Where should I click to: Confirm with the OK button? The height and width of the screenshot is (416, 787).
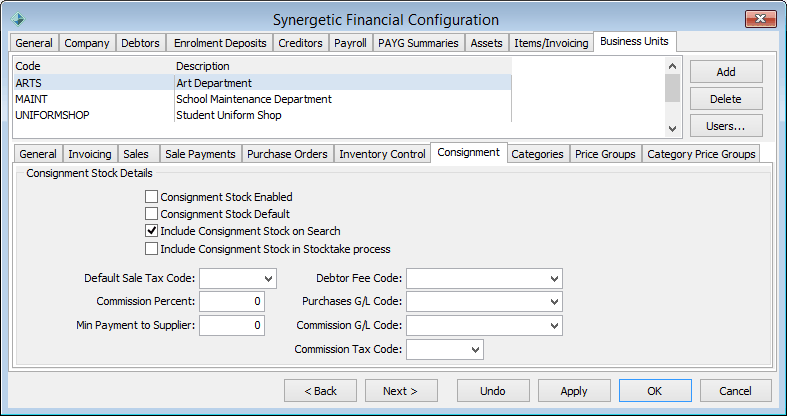(x=655, y=391)
